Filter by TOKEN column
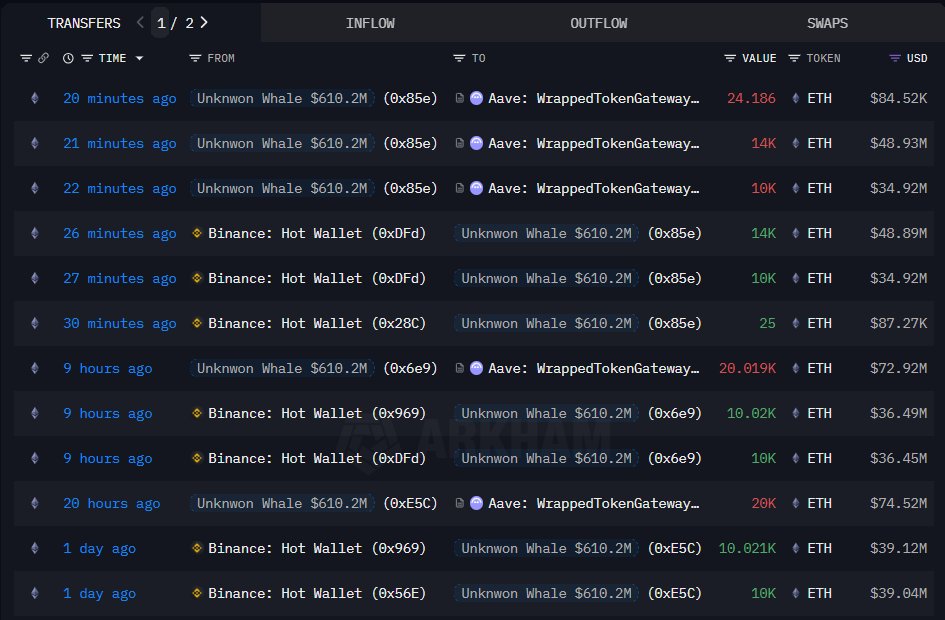 click(794, 58)
